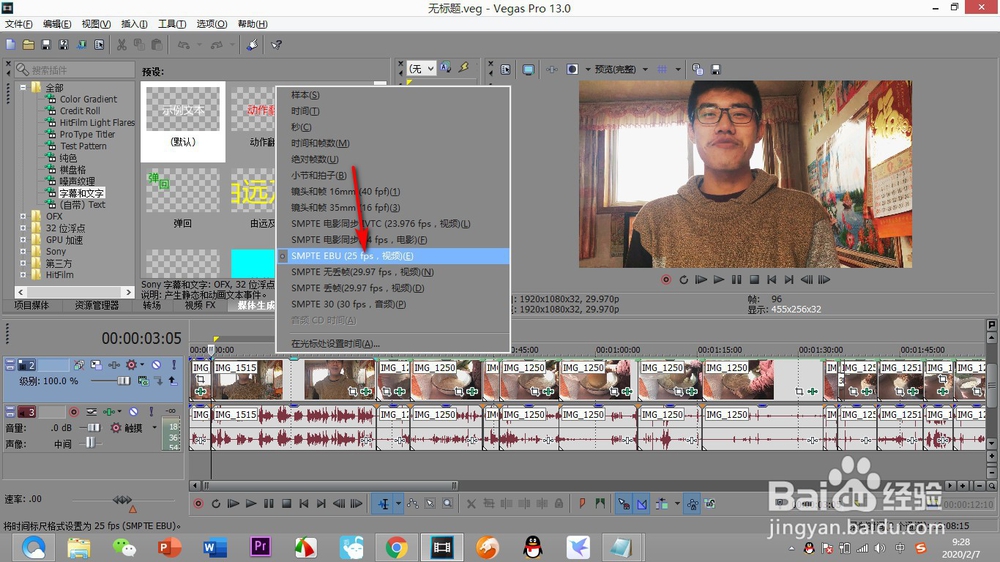Switch to the 转场 tab

click(x=151, y=305)
